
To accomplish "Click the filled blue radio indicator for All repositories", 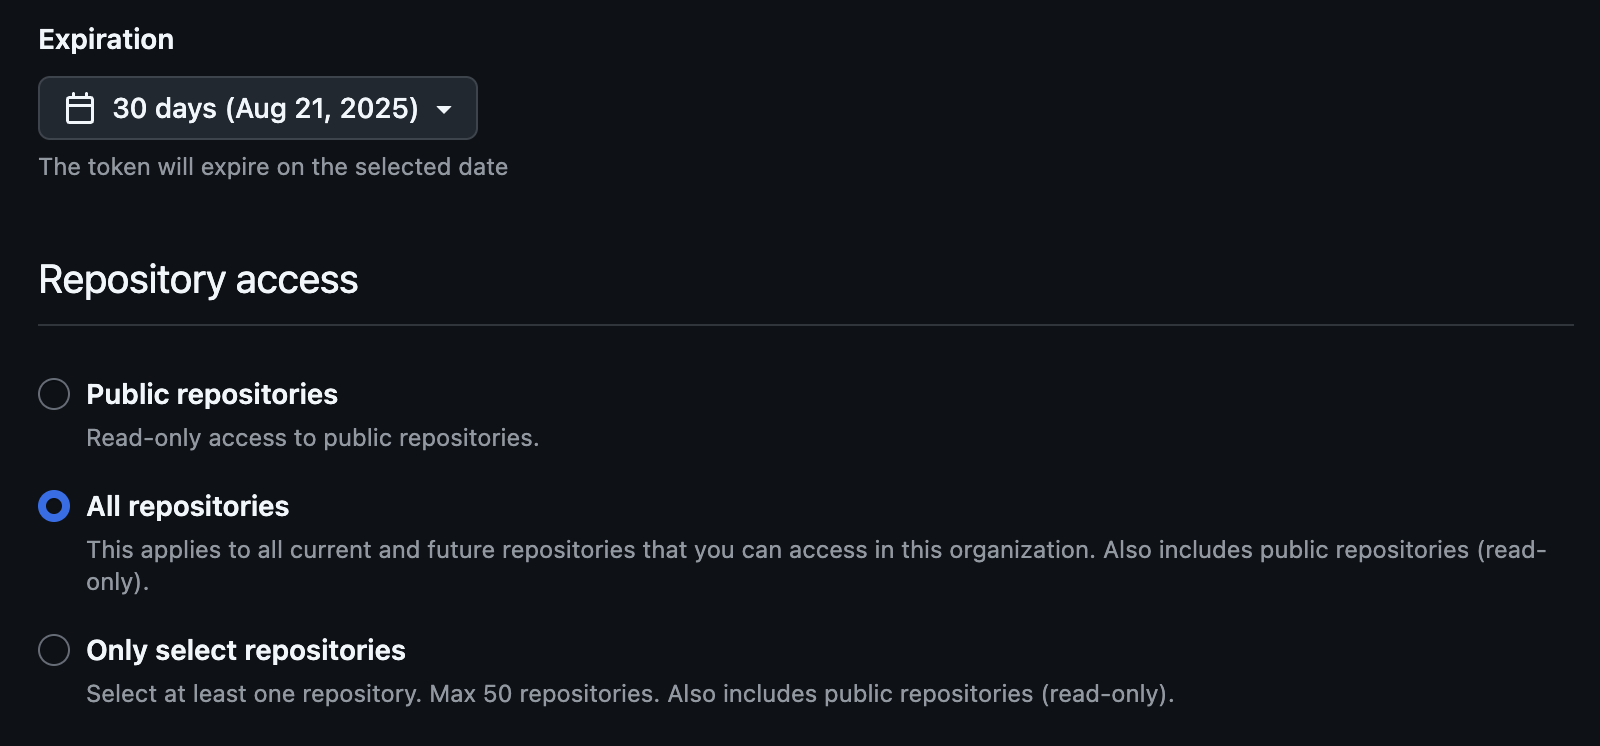I will pyautogui.click(x=54, y=507).
